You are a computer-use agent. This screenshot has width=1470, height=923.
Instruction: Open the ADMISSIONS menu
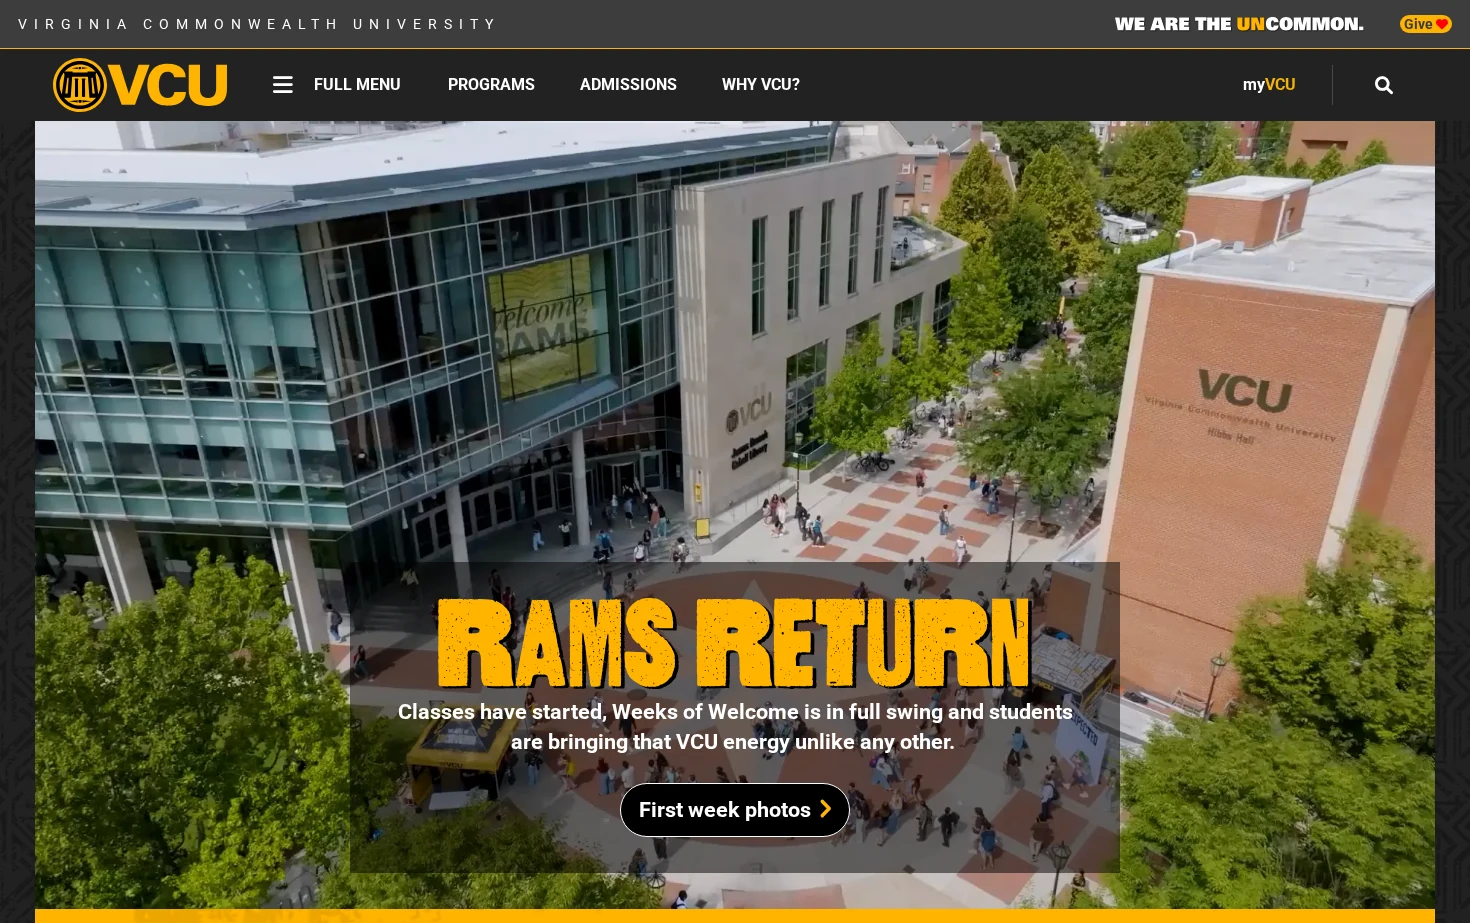coord(628,85)
